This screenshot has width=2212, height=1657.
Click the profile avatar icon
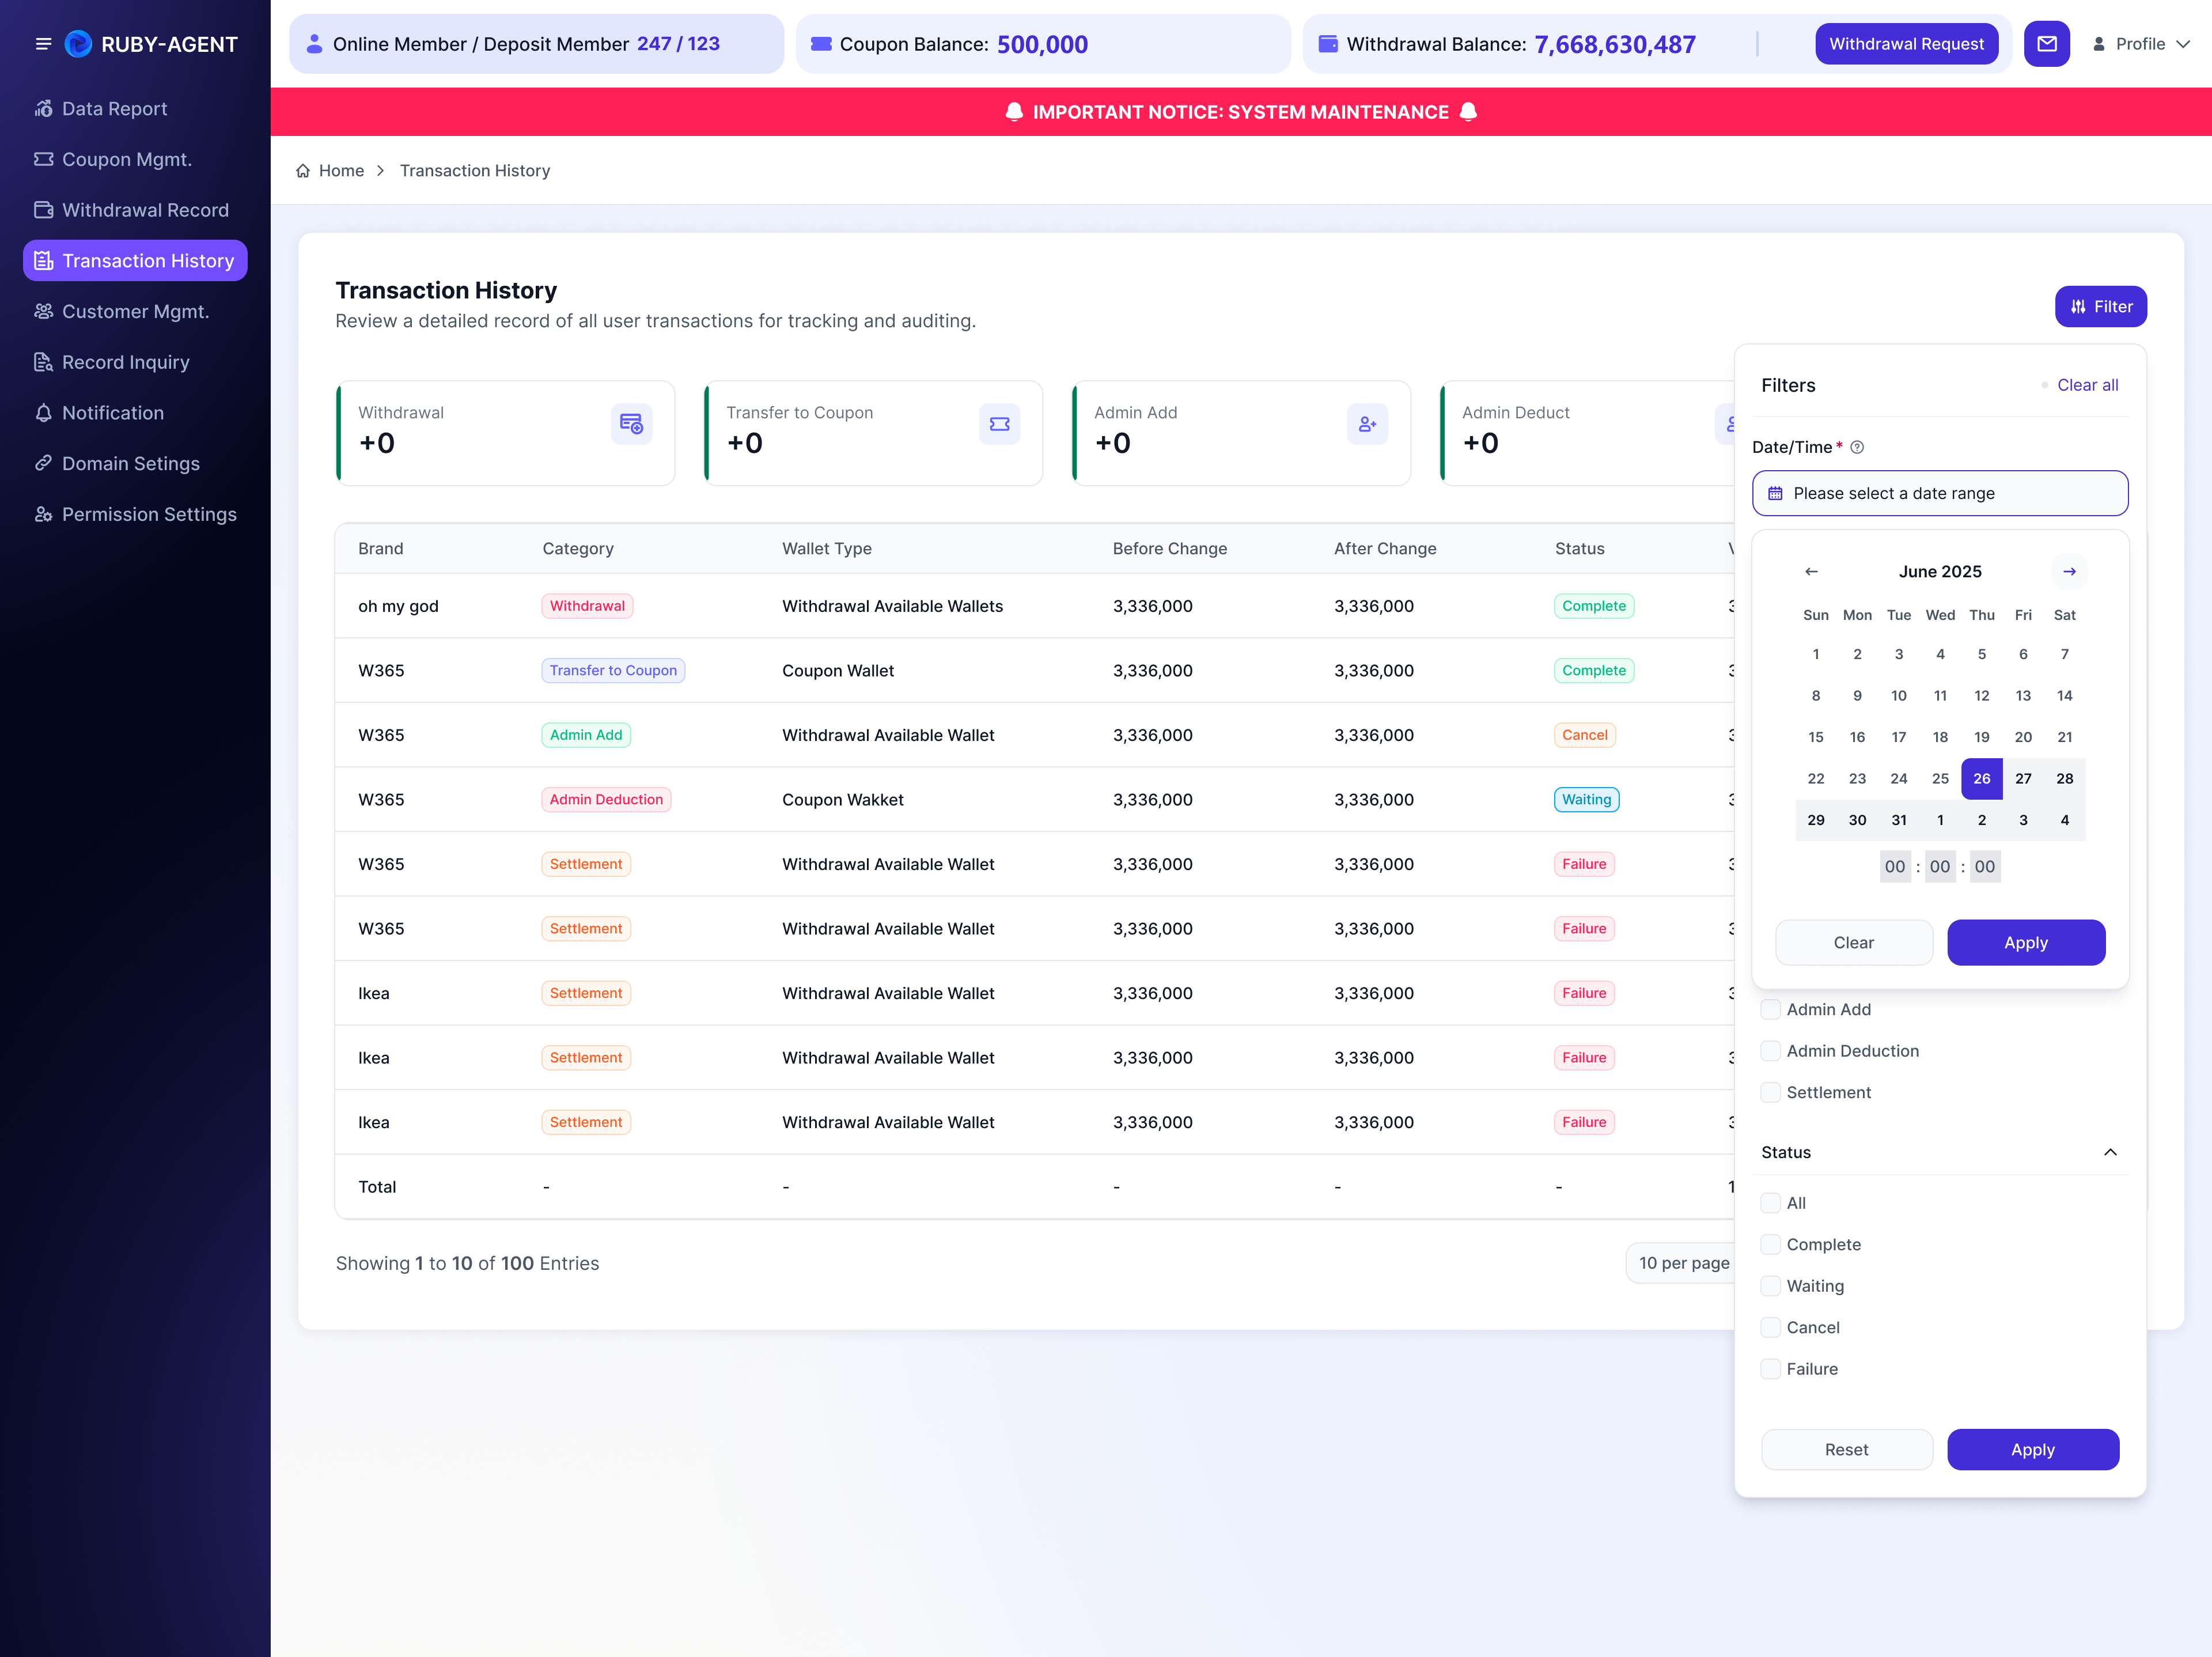[2099, 44]
